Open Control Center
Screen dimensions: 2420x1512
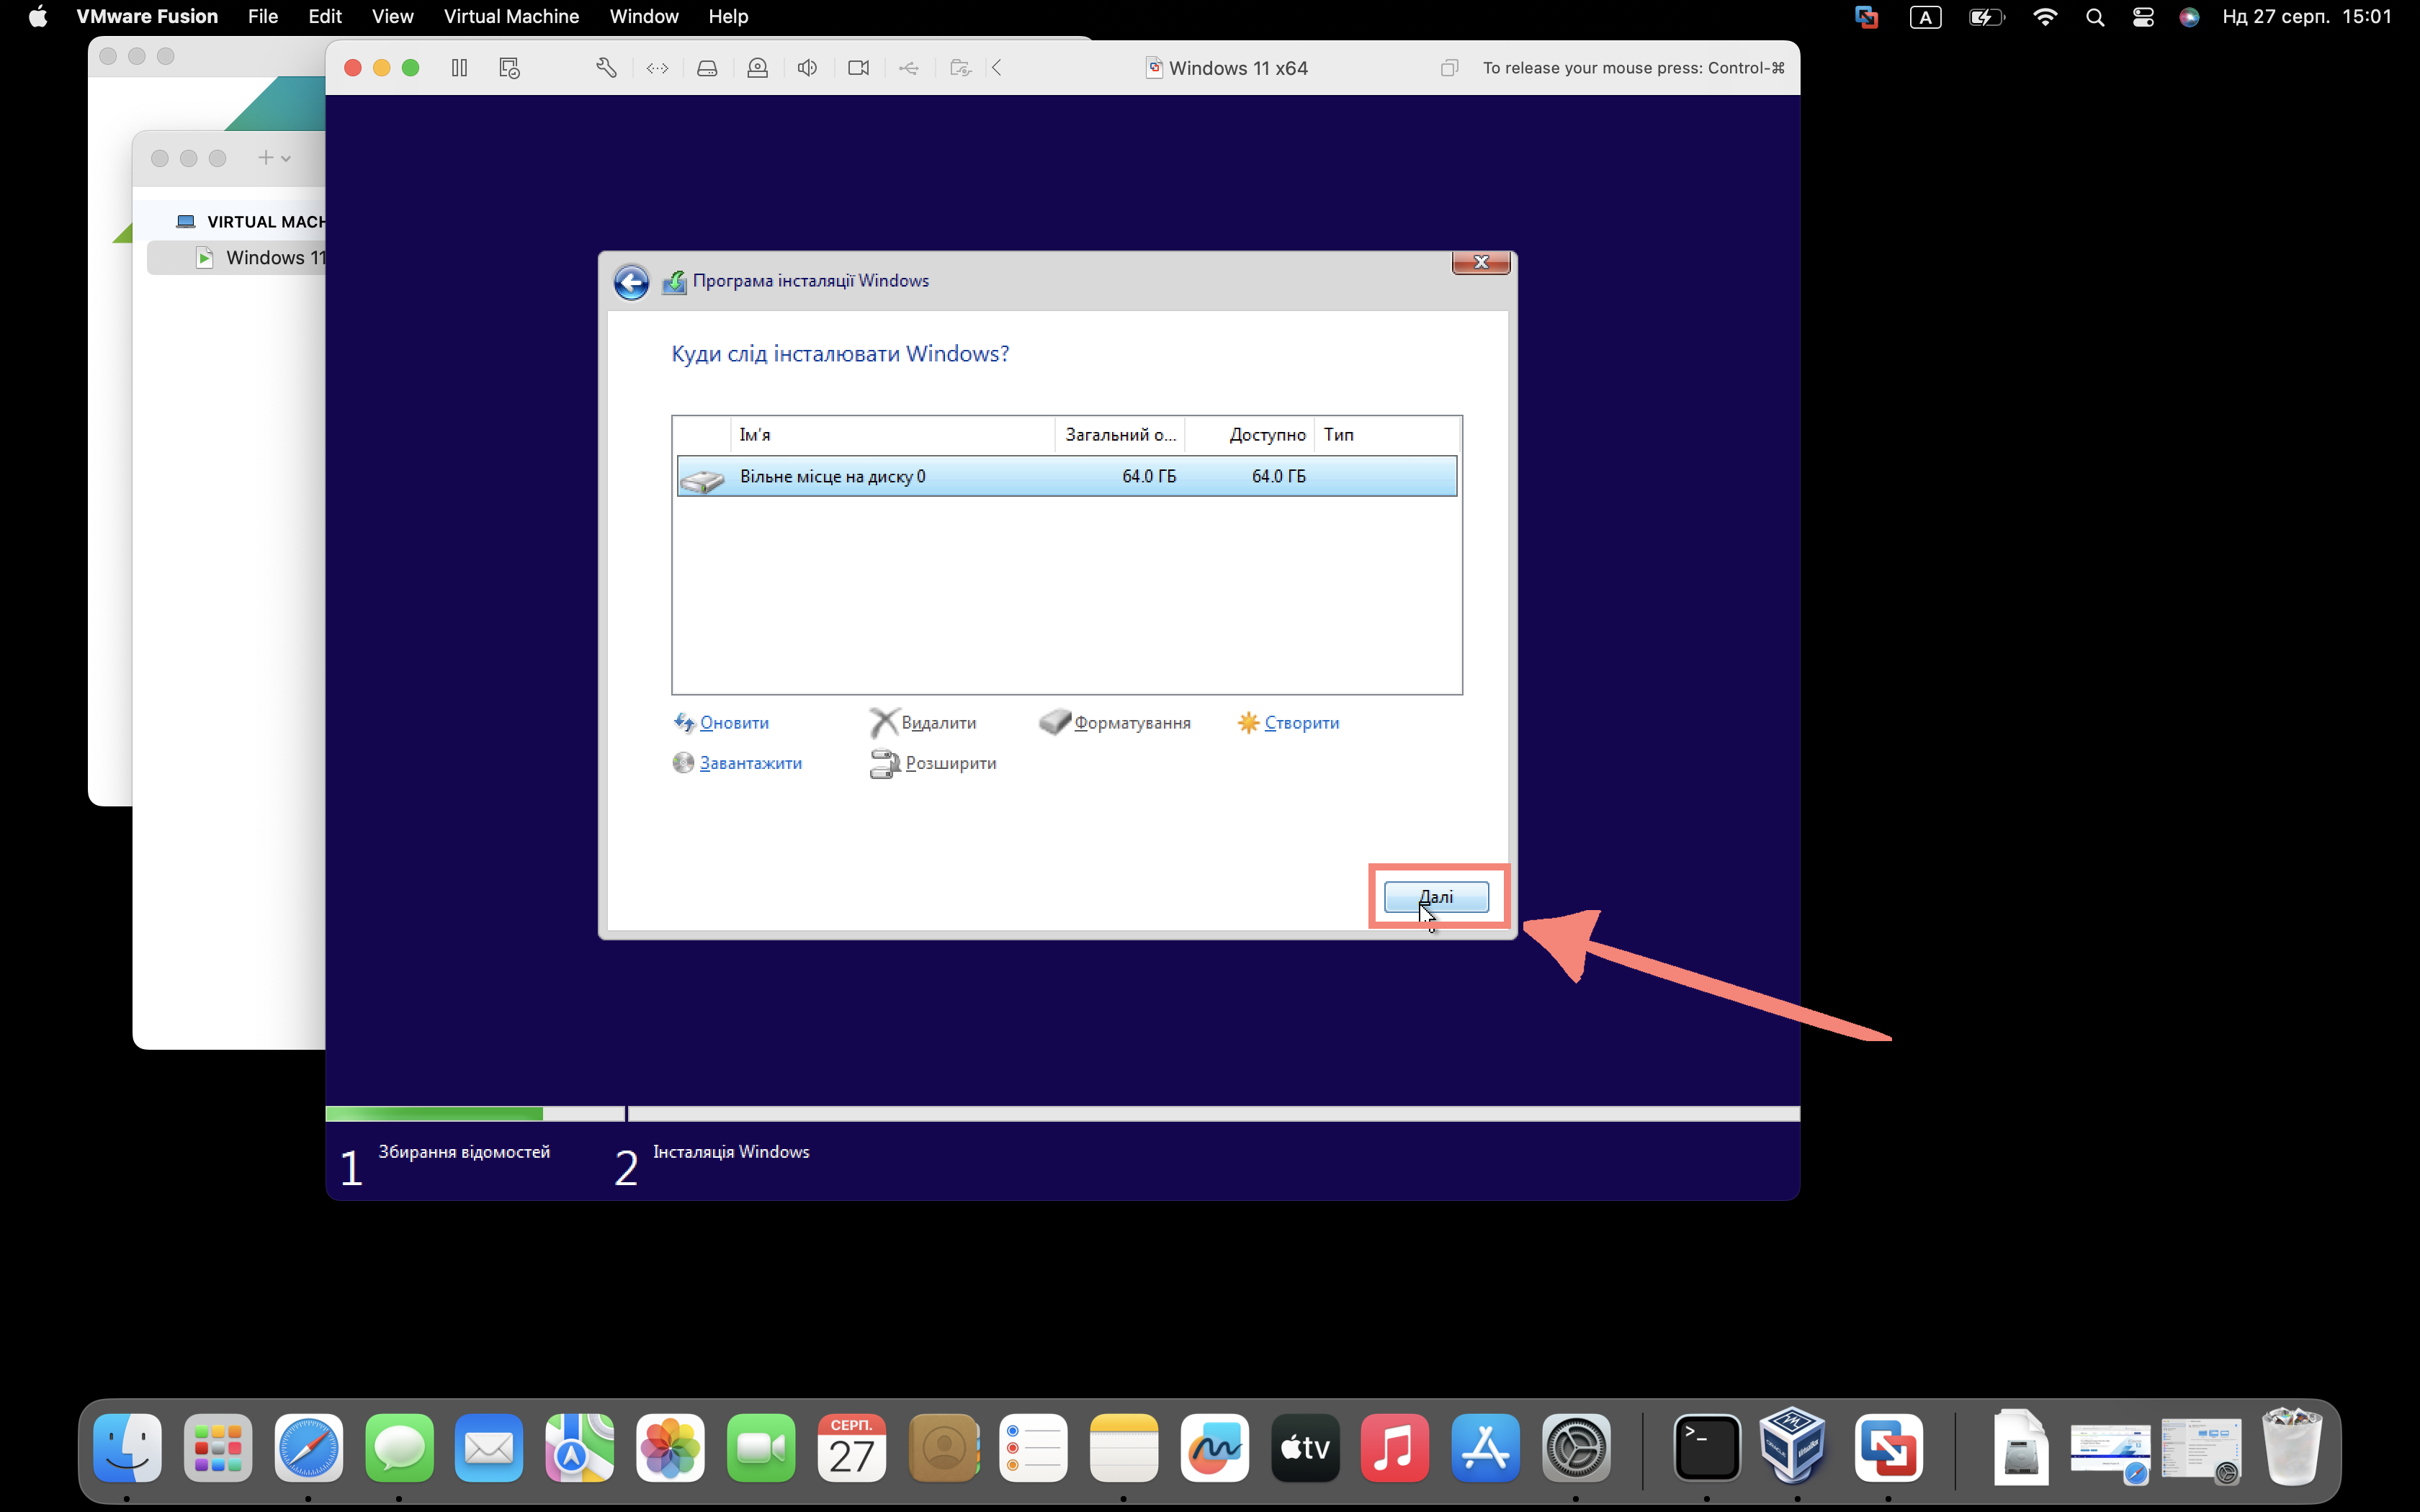2143,16
